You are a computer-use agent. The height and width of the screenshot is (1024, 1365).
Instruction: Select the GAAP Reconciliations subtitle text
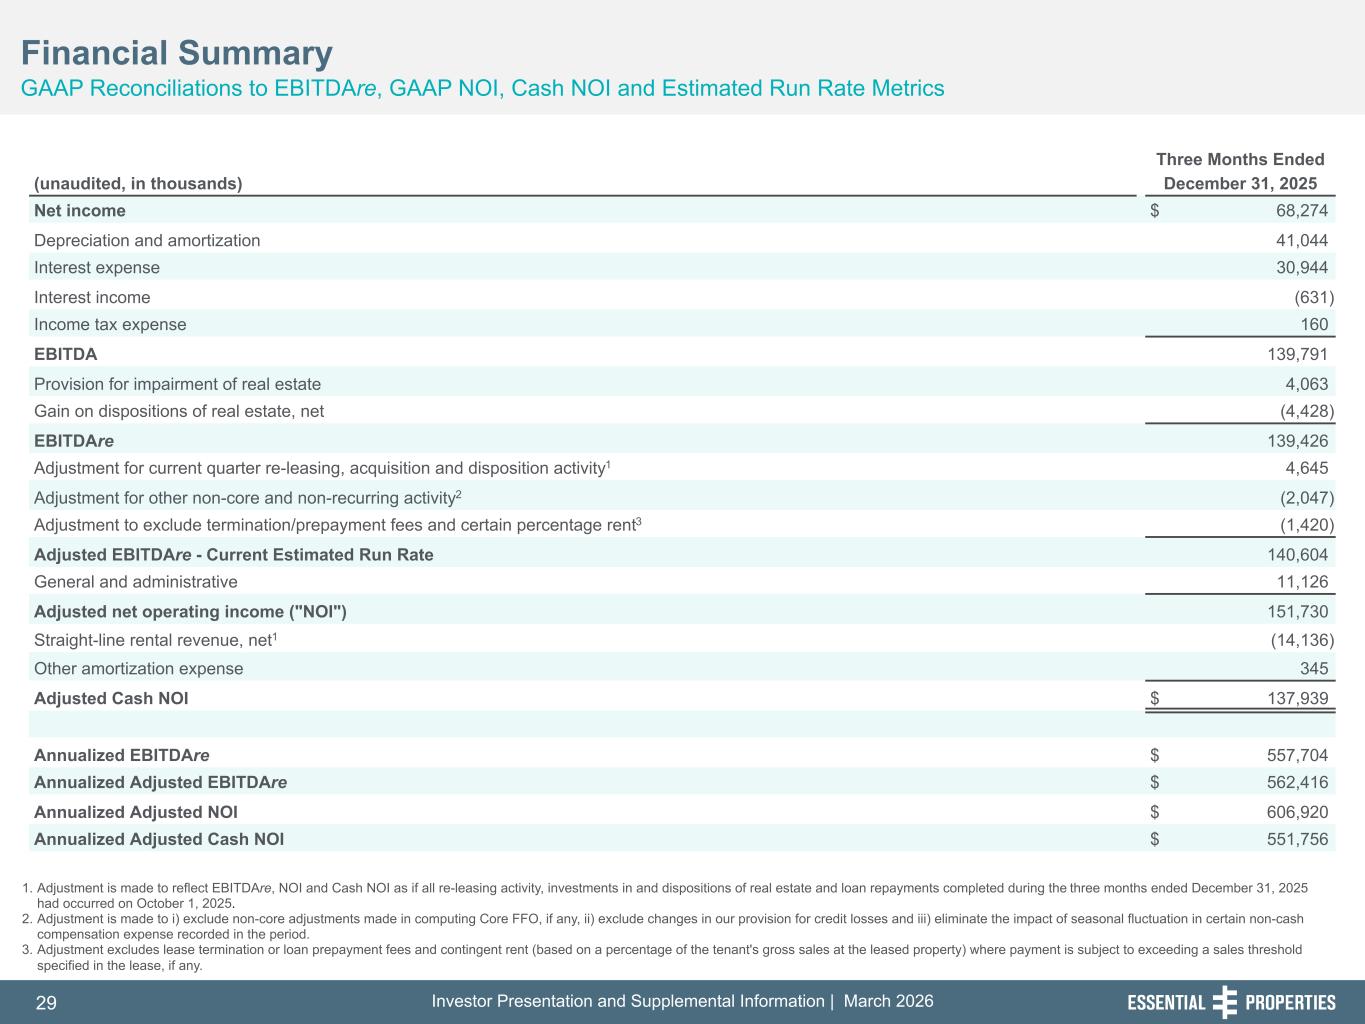point(483,88)
